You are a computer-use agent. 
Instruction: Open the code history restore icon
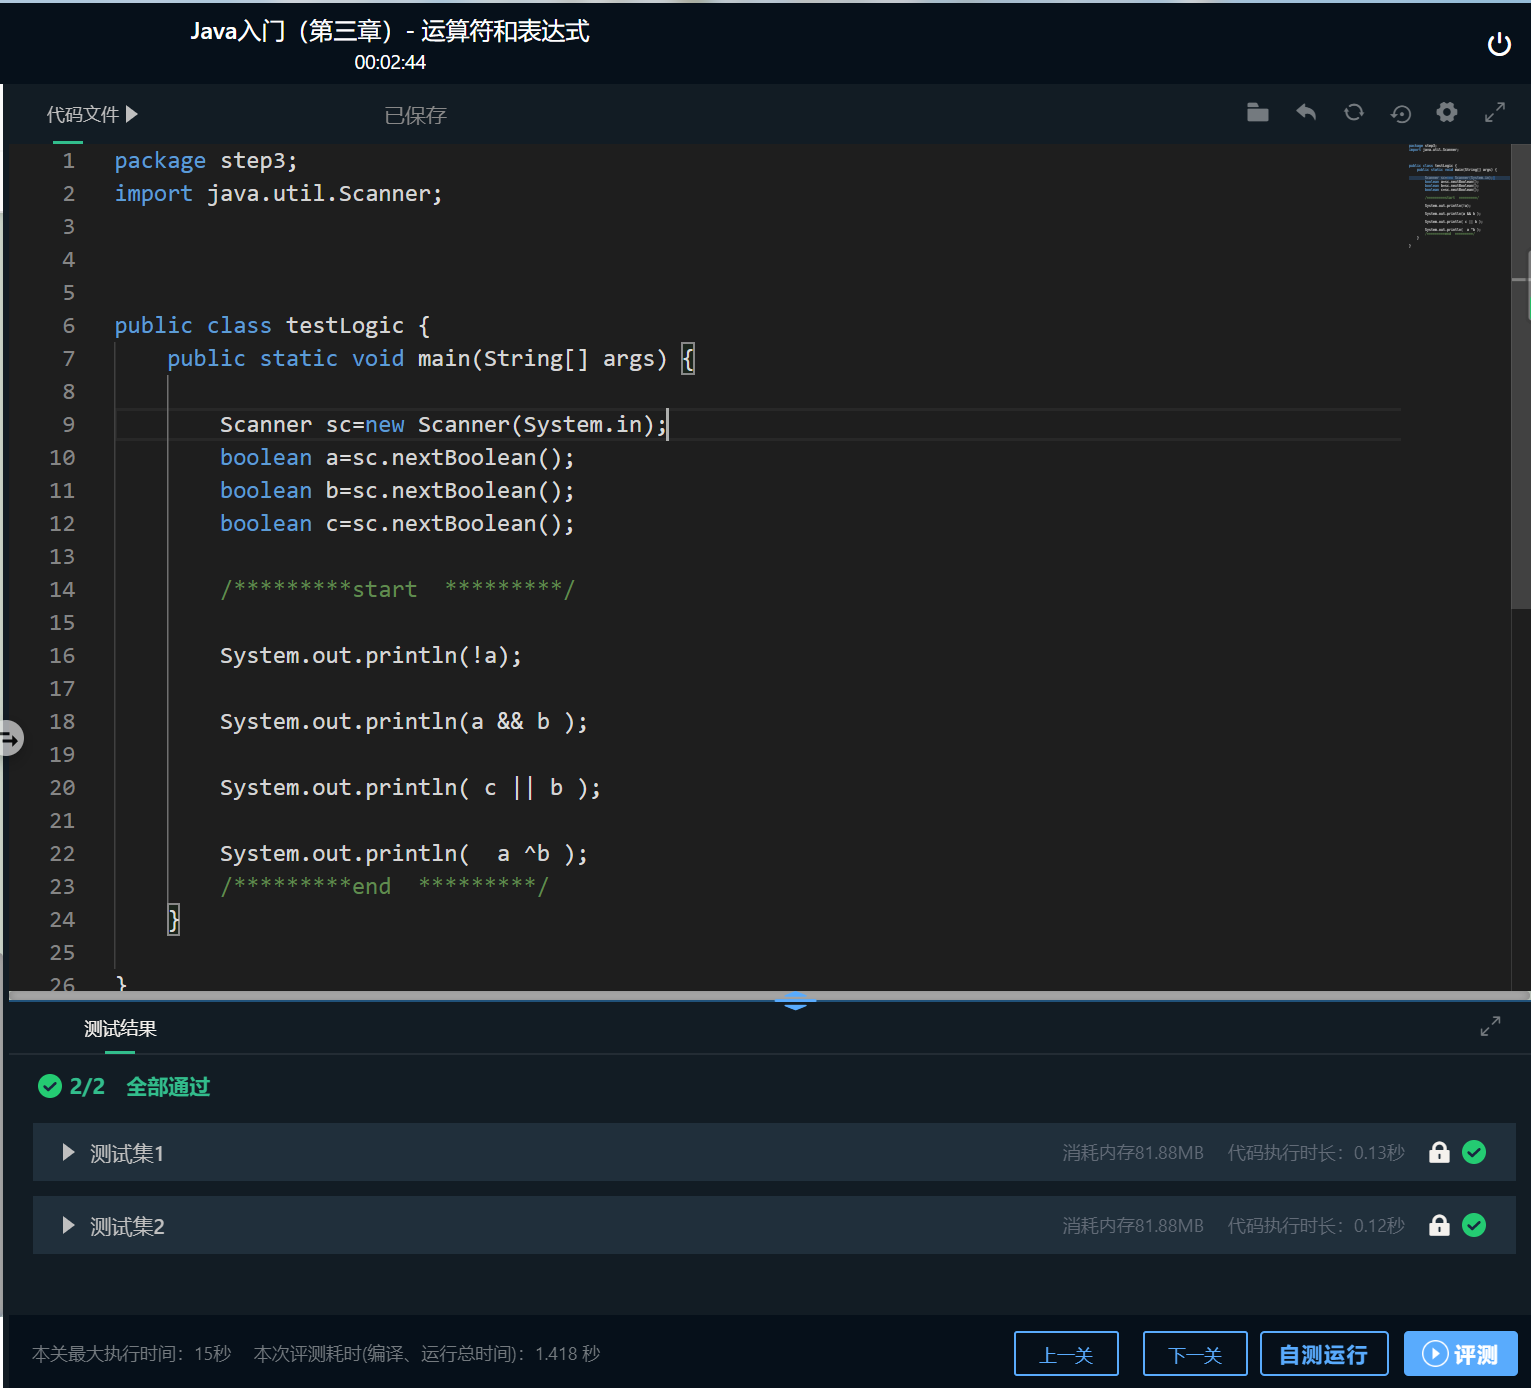coord(1400,113)
